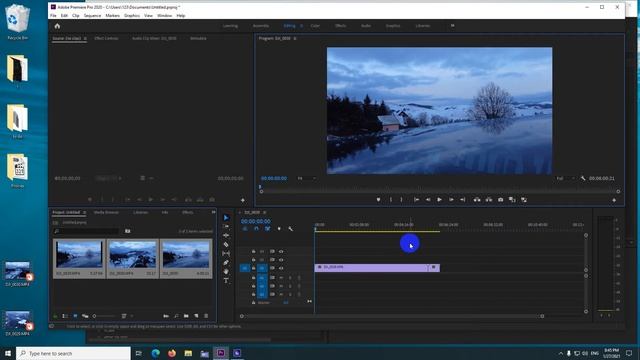Viewport: 640px width, 360px height.
Task: Toggle V1 source patching indicator
Action: pos(244,268)
